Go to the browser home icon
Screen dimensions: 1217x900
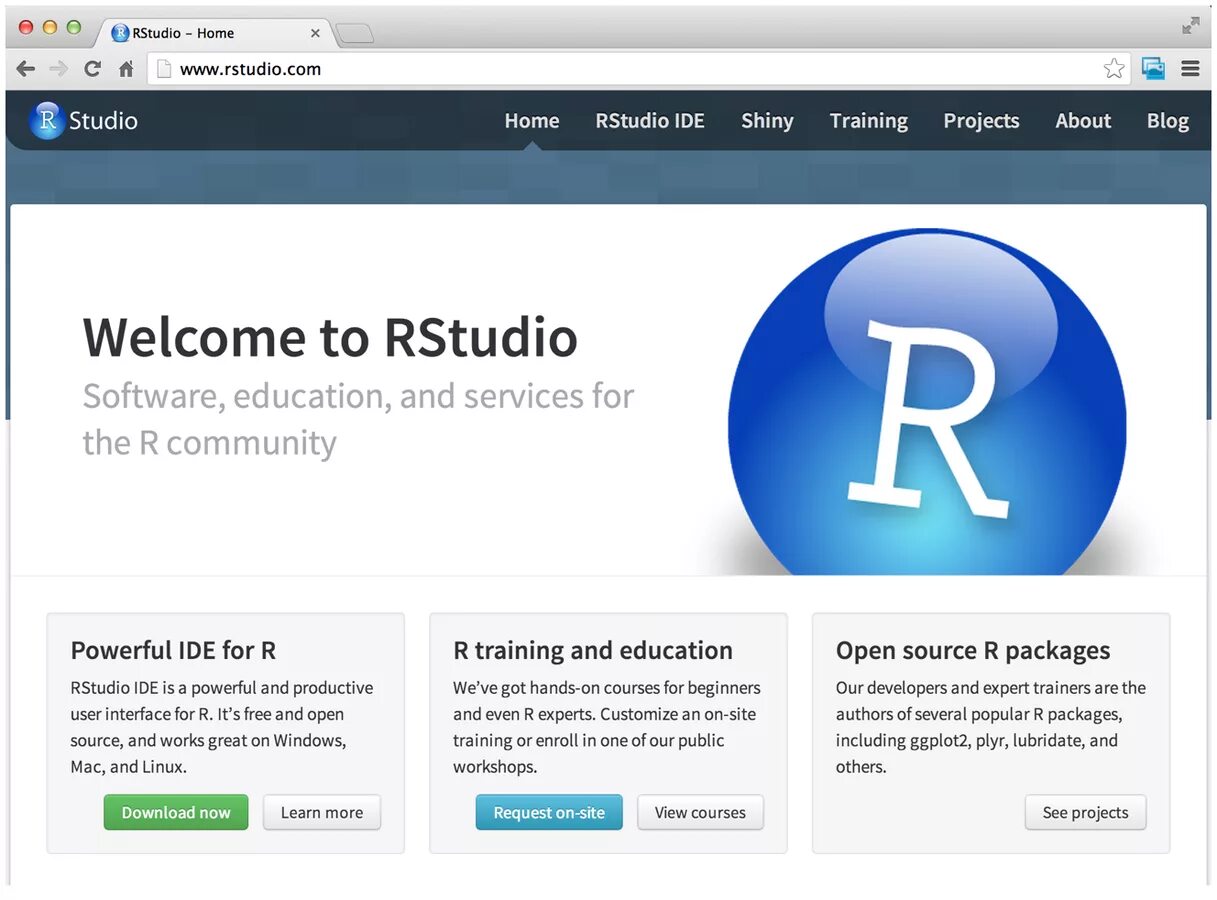point(126,69)
